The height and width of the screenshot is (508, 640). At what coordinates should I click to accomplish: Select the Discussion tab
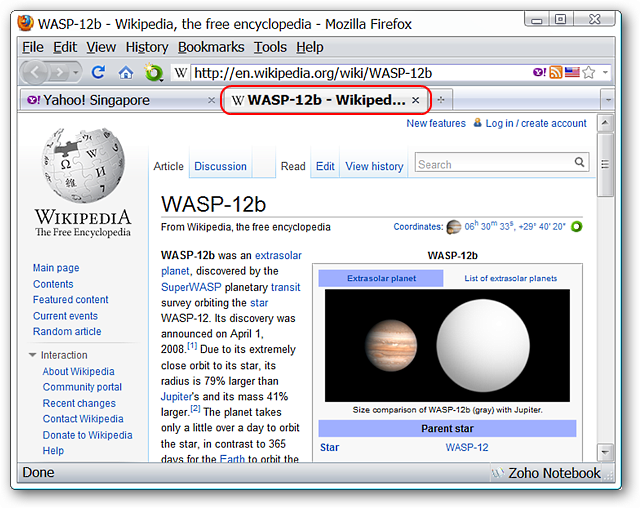tap(220, 166)
